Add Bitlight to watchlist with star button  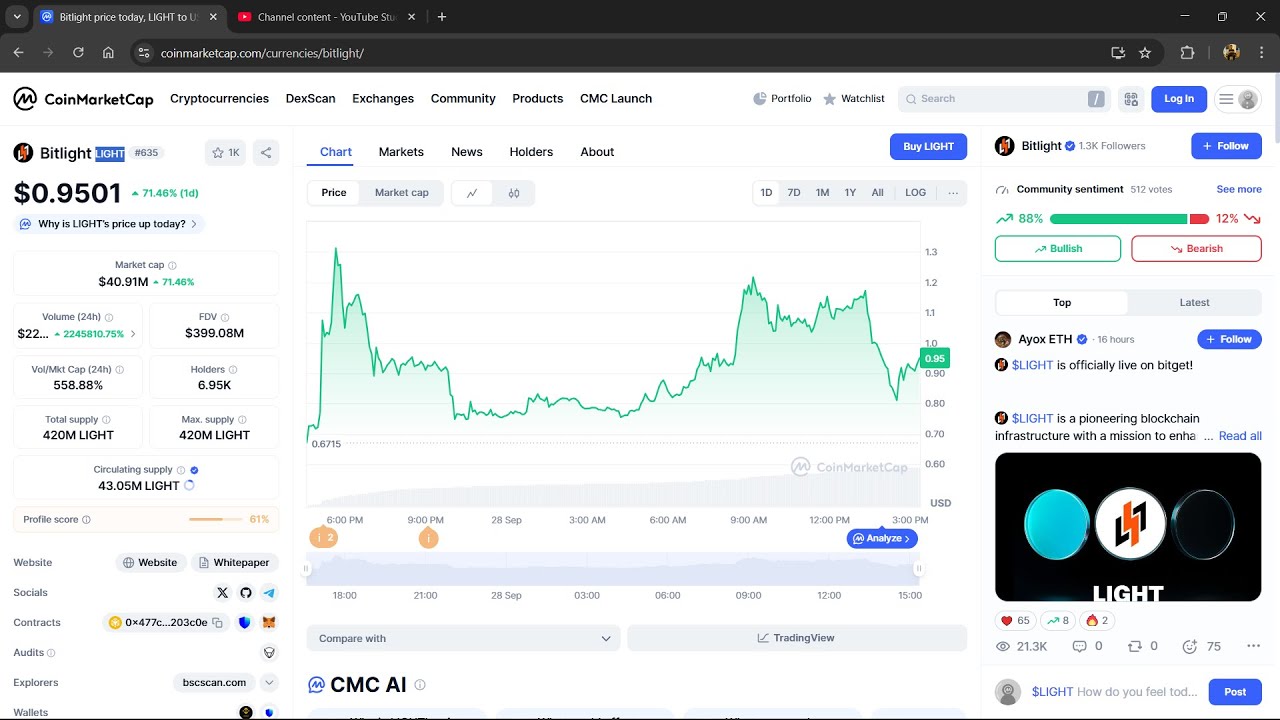(x=225, y=153)
